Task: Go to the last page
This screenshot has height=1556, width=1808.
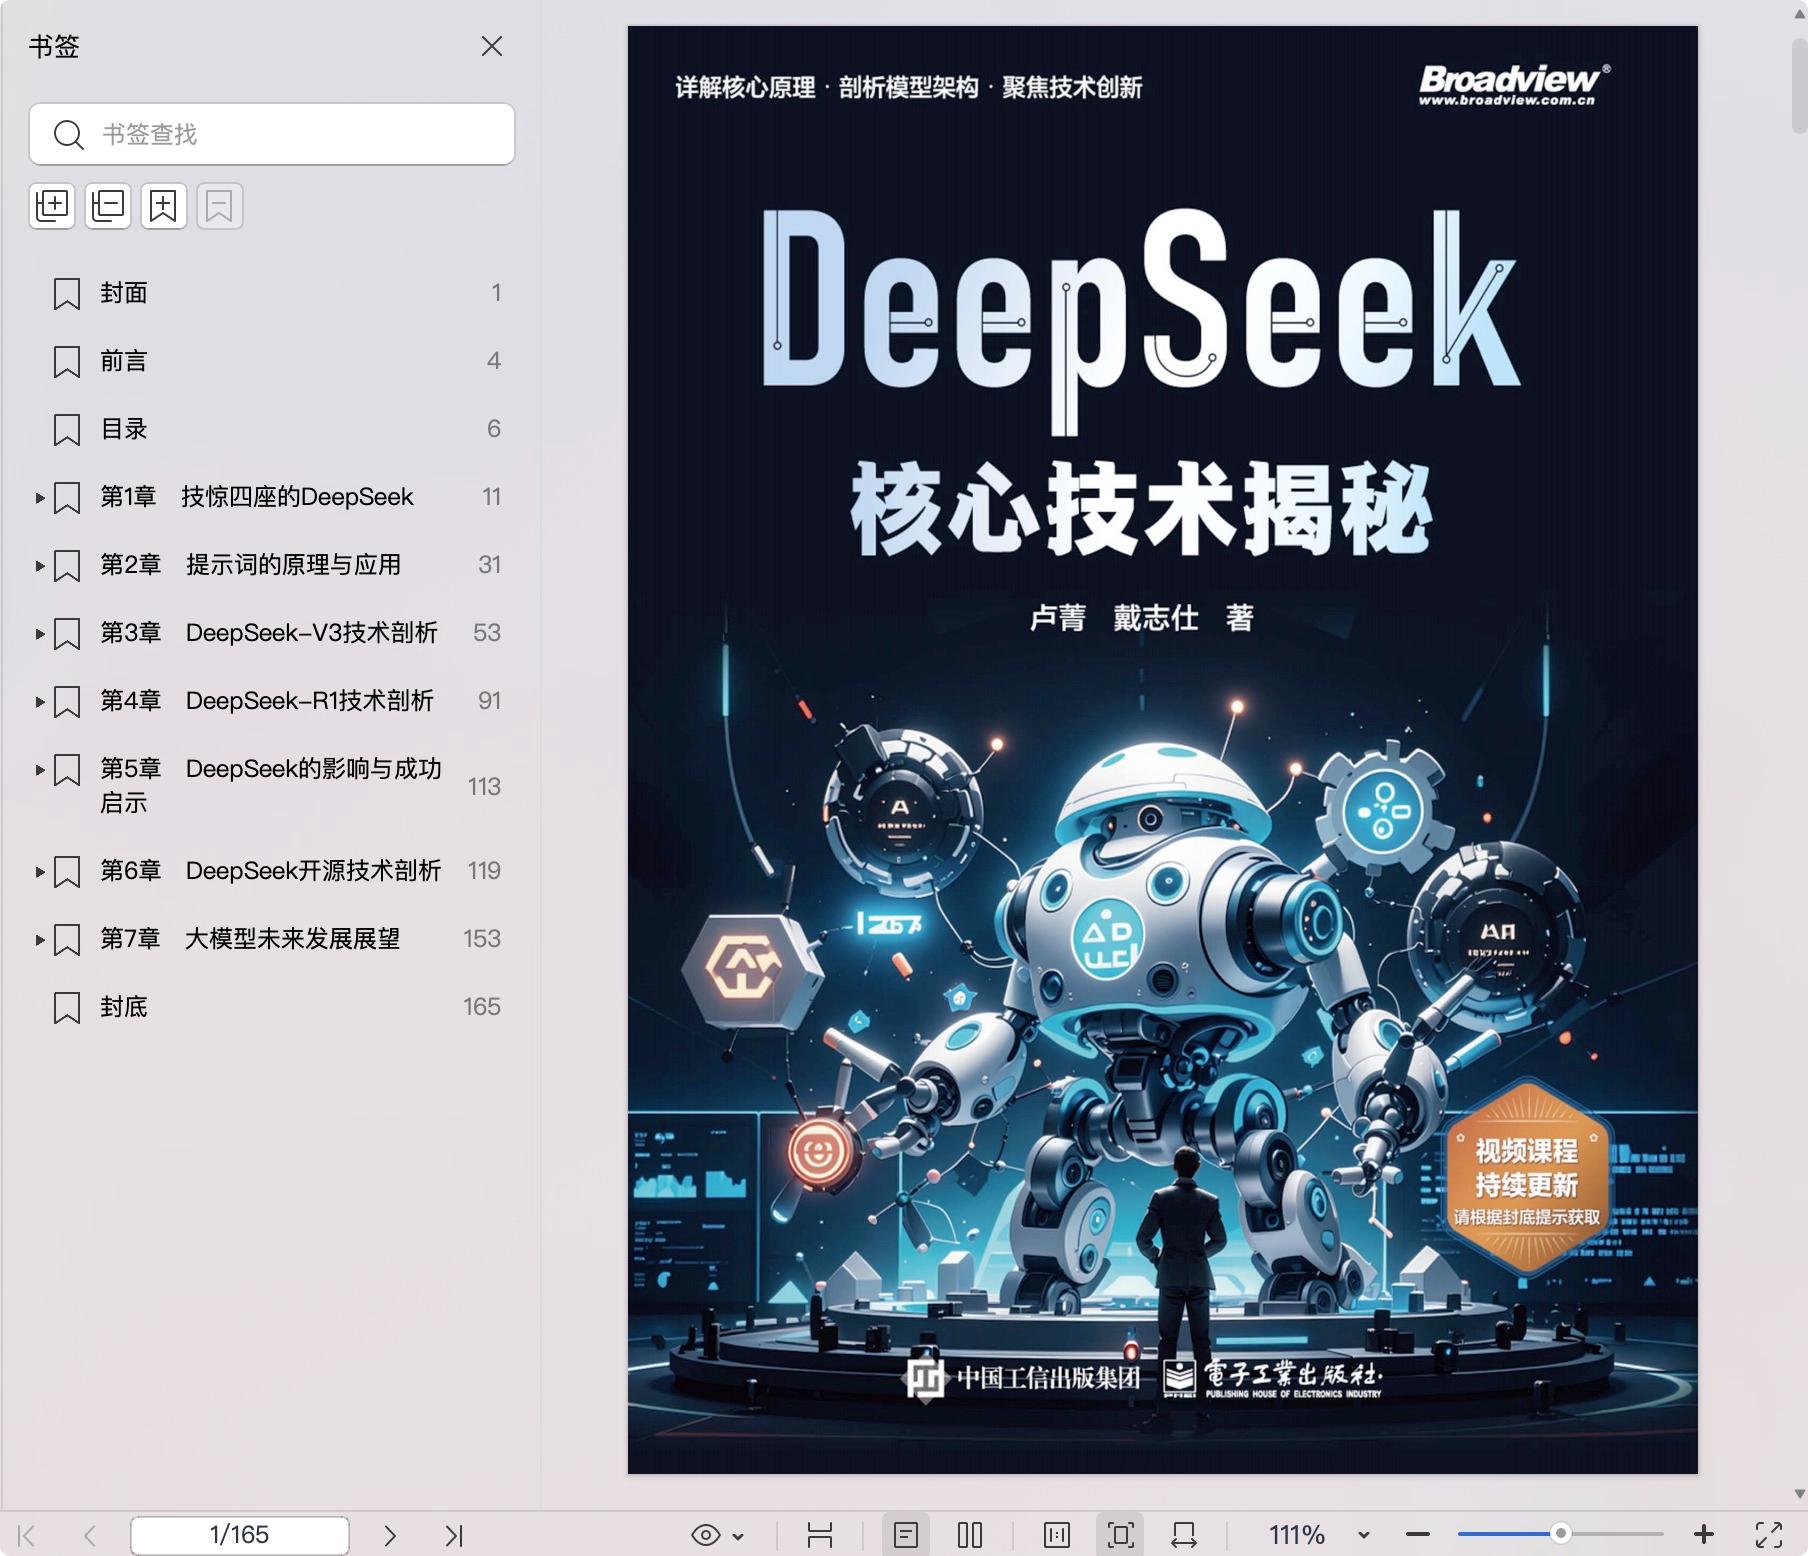Action: pyautogui.click(x=454, y=1535)
